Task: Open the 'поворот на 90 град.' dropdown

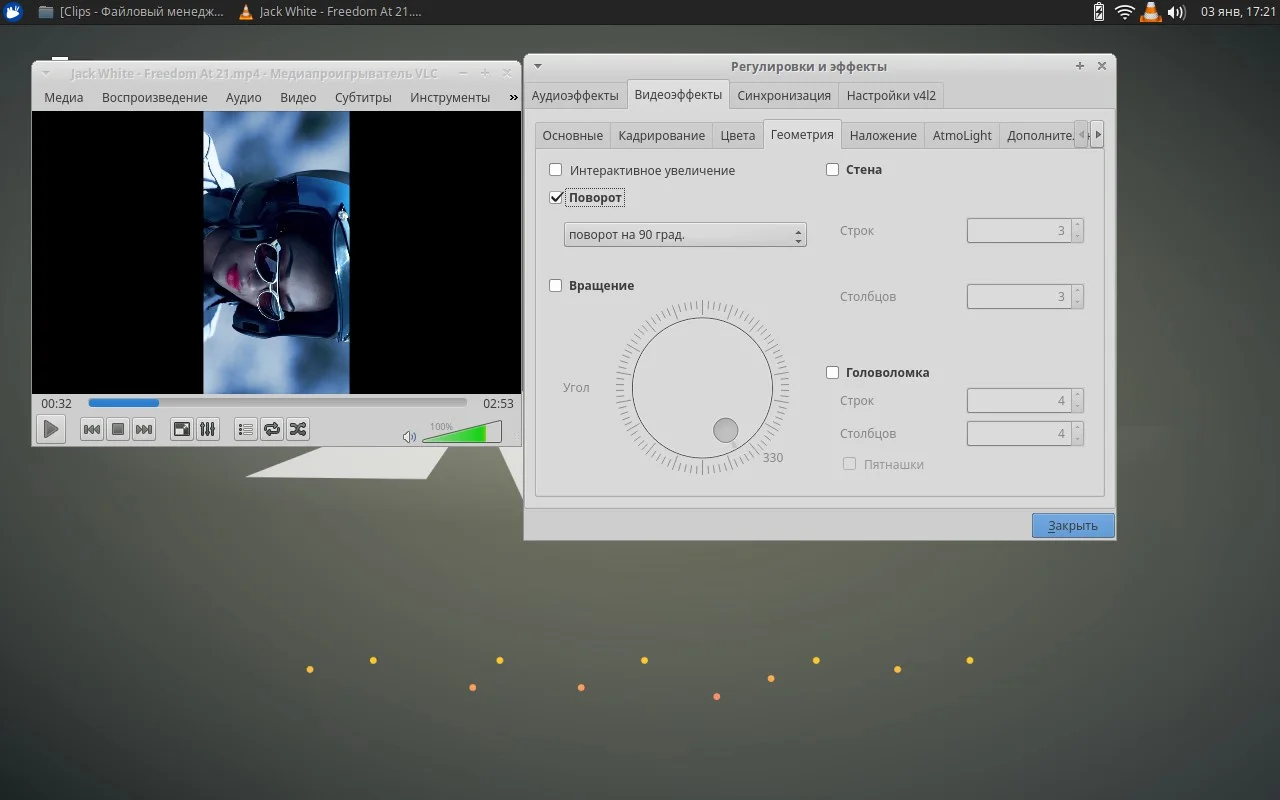Action: [684, 235]
